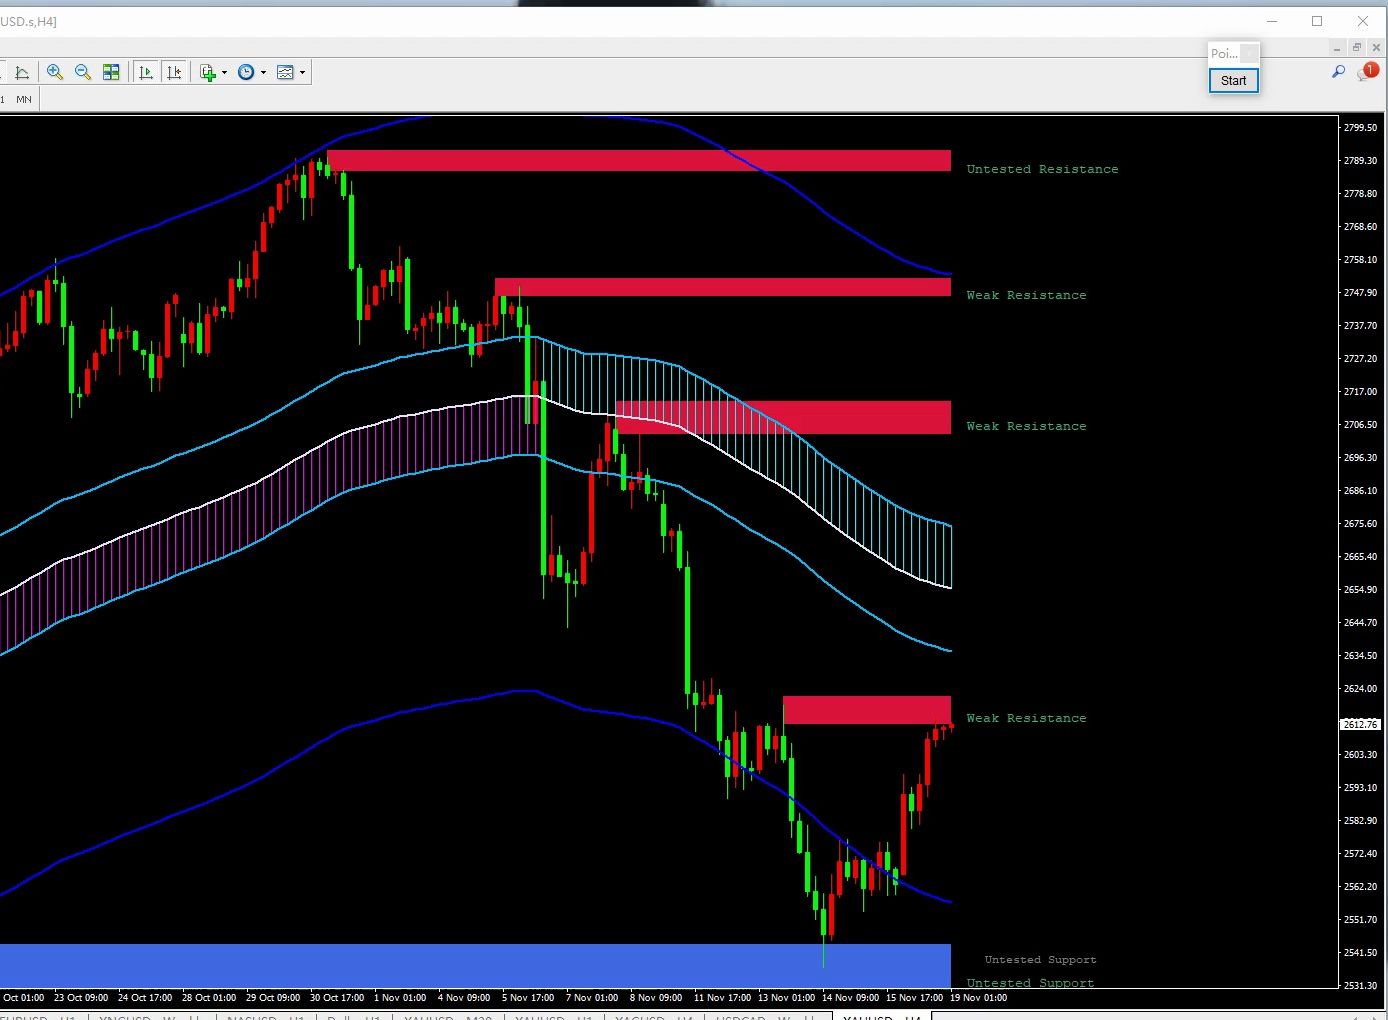Click the '30 Oct 17:00' time label
The height and width of the screenshot is (1020, 1388).
pyautogui.click(x=337, y=998)
